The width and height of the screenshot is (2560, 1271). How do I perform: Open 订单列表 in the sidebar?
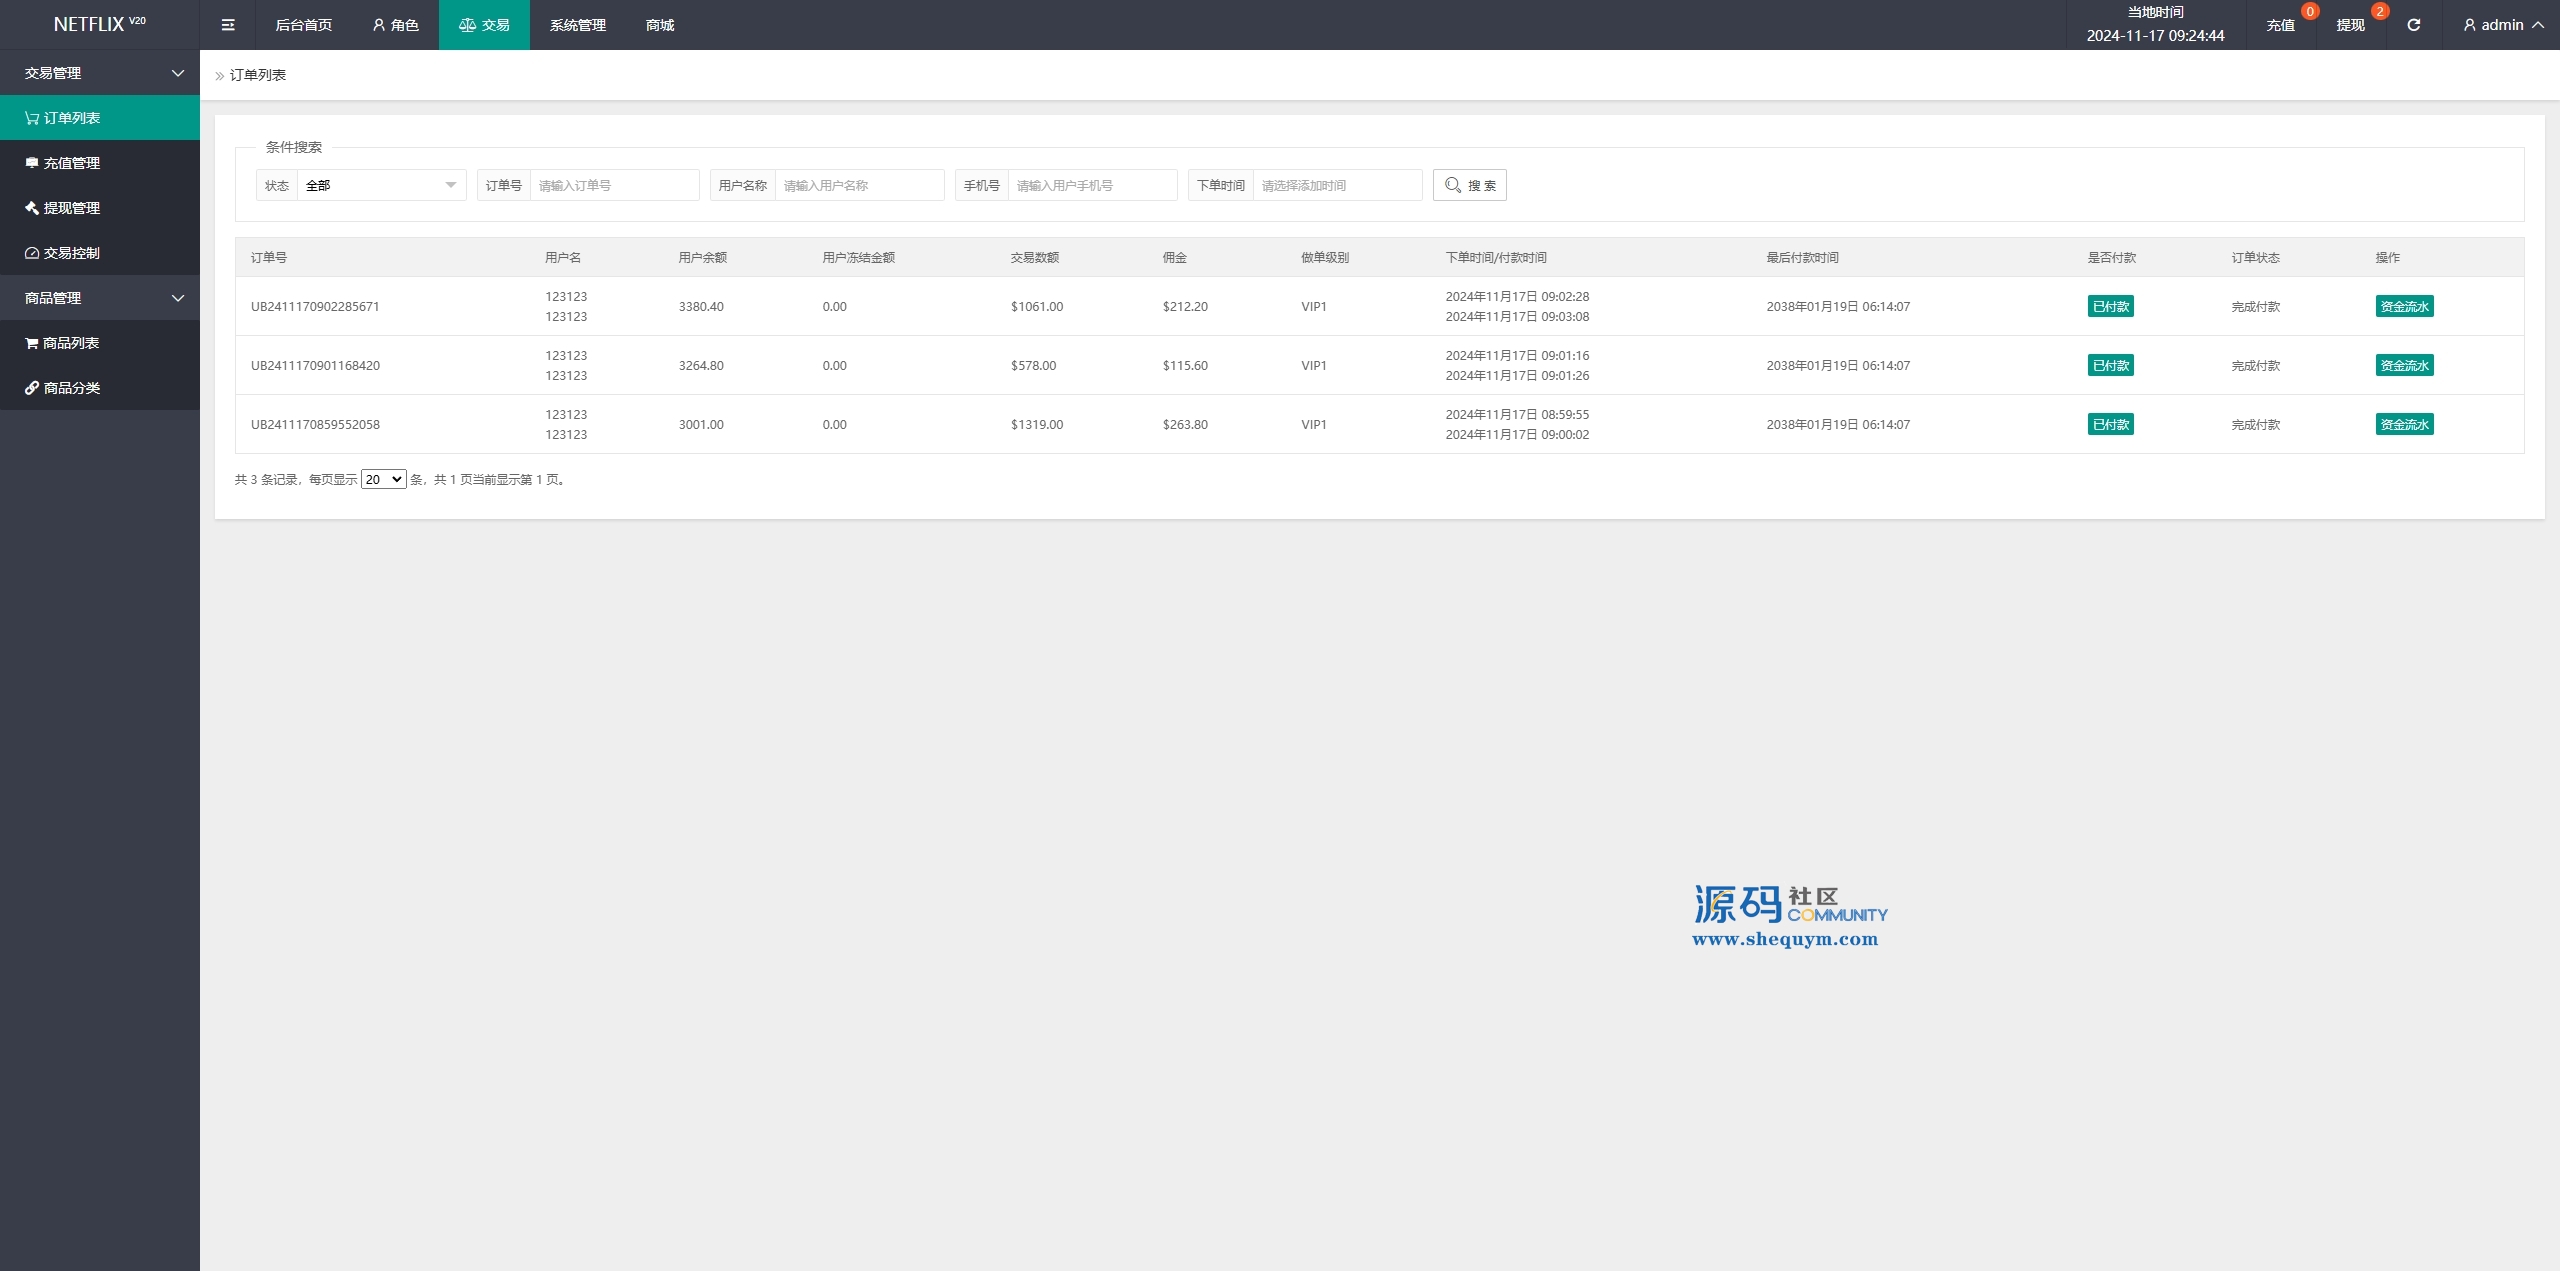(100, 118)
